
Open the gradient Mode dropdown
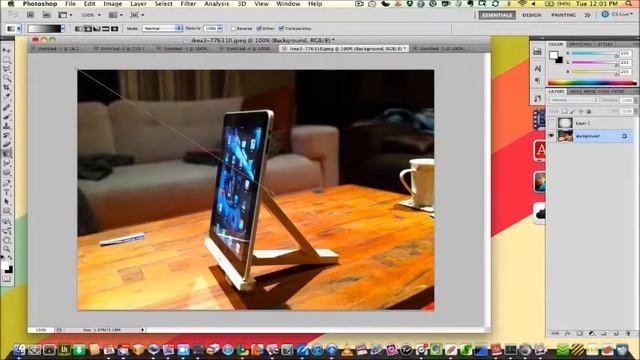[162, 29]
